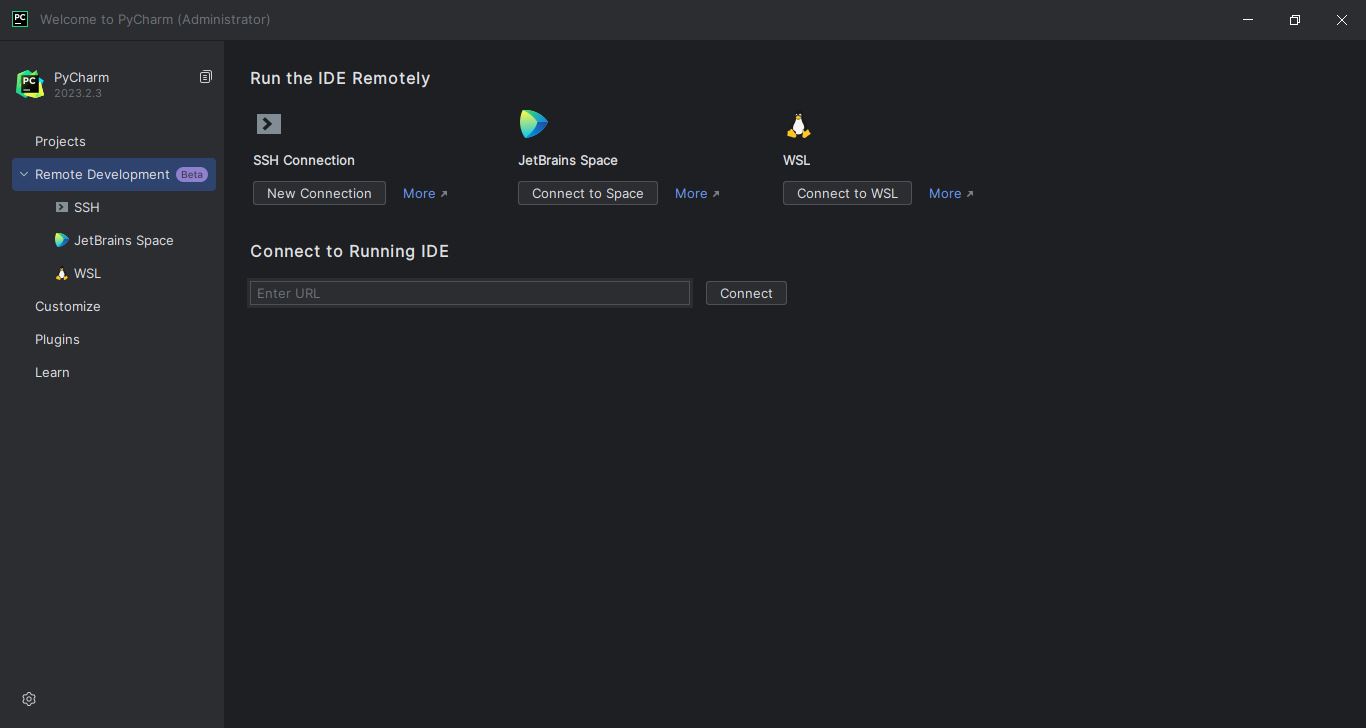Click Connect next to the URL field
The height and width of the screenshot is (728, 1366).
[x=746, y=293]
